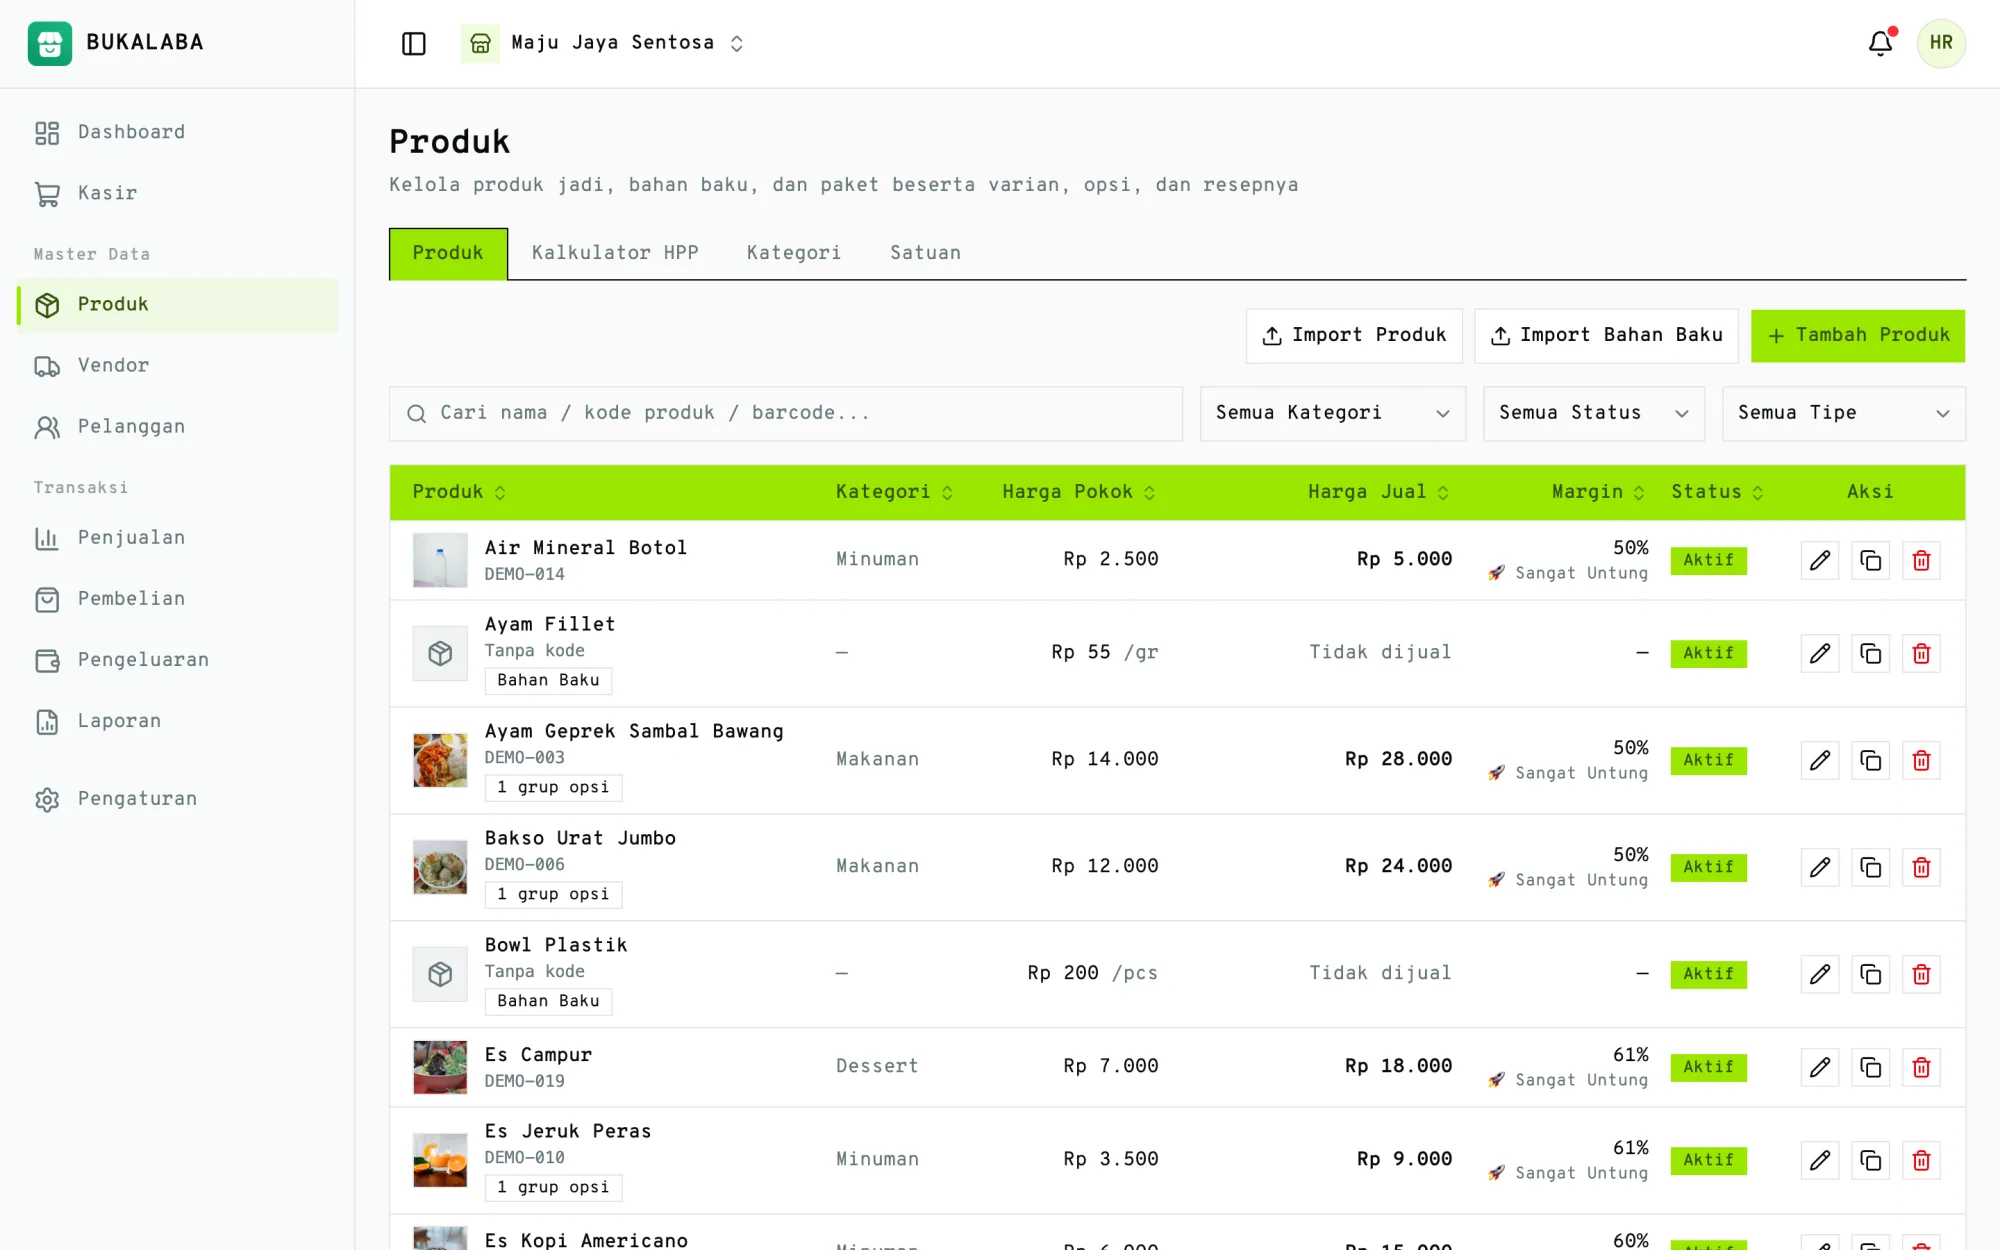Sort table by Margin column
Image resolution: width=2000 pixels, height=1250 pixels.
pos(1598,492)
